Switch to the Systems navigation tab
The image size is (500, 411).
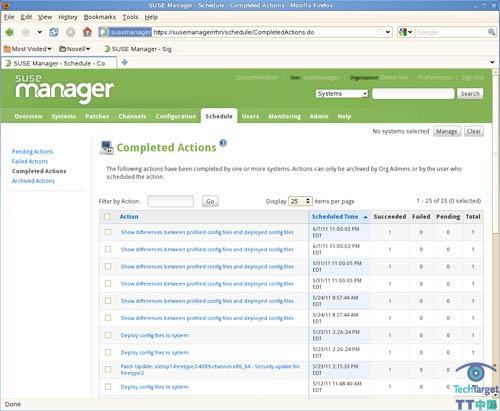click(64, 116)
